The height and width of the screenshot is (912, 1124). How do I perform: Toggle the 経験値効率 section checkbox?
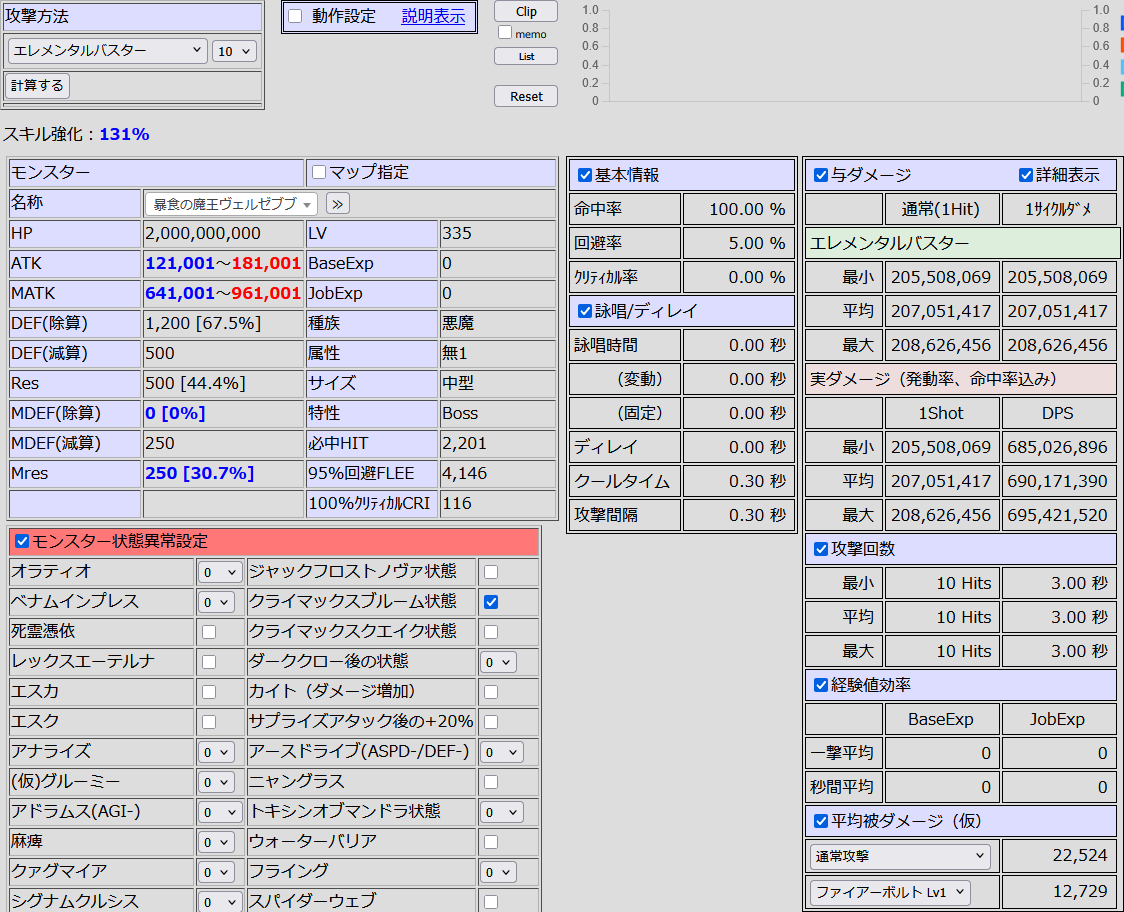(821, 685)
